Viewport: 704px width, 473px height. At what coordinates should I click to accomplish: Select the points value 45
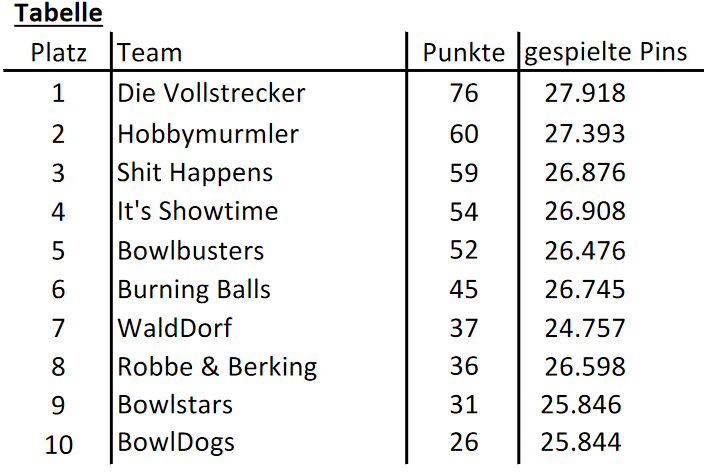coord(464,289)
